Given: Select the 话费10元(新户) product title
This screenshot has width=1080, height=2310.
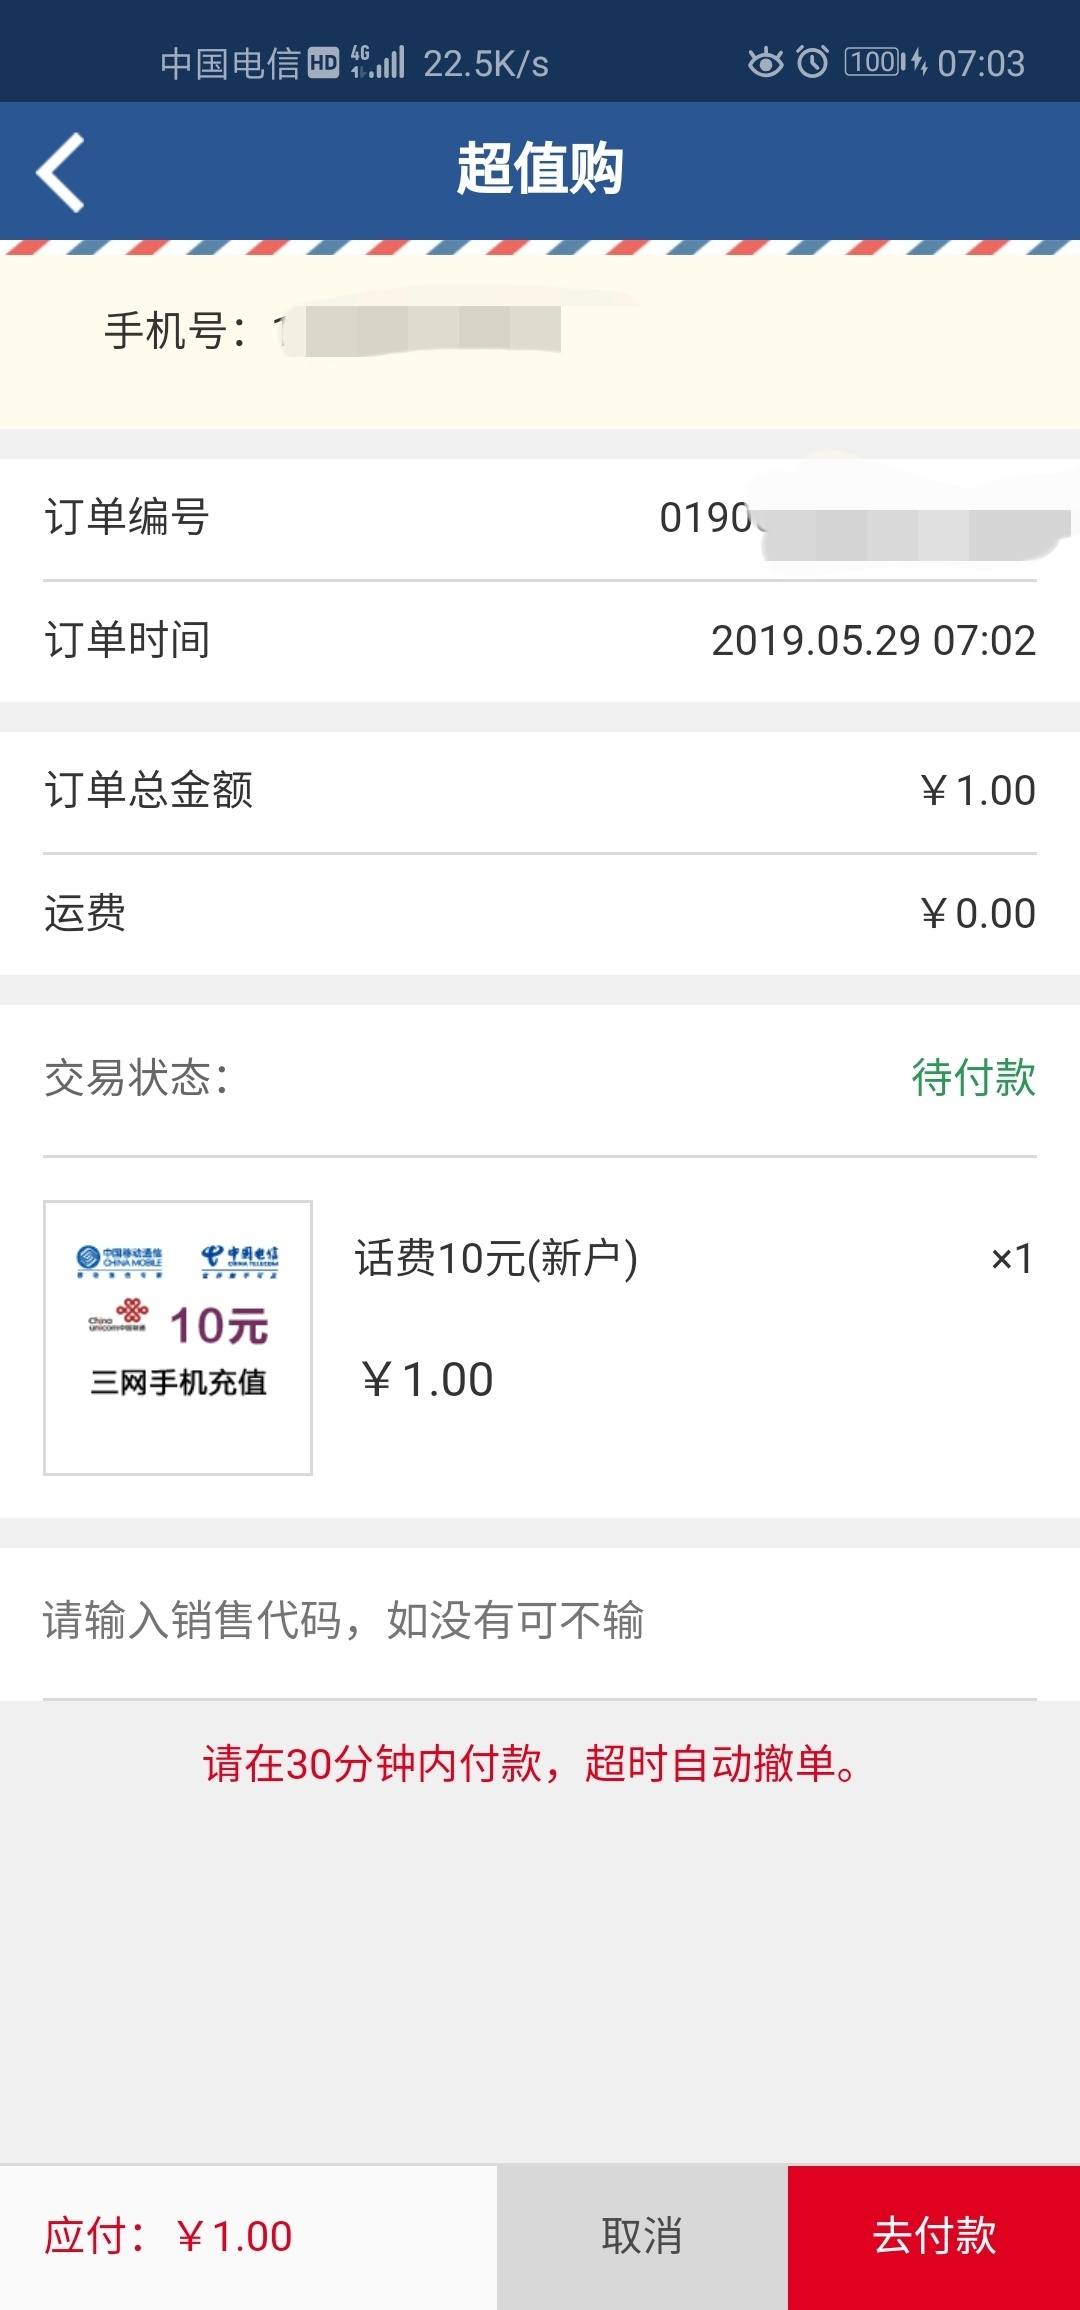Looking at the screenshot, I should tap(496, 1258).
